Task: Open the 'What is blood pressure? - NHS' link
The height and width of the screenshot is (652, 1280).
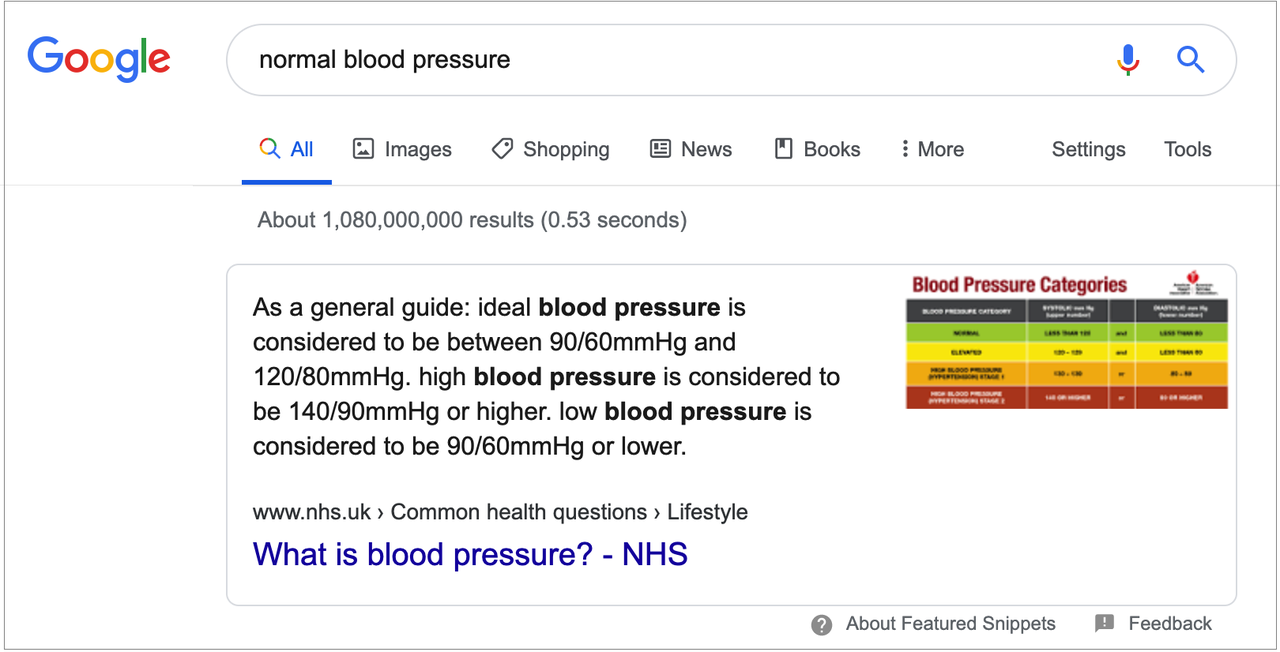Action: pyautogui.click(x=470, y=554)
